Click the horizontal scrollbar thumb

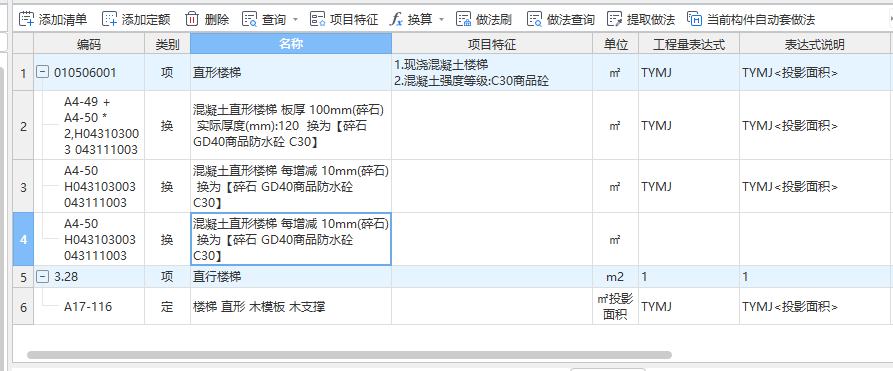(x=349, y=354)
